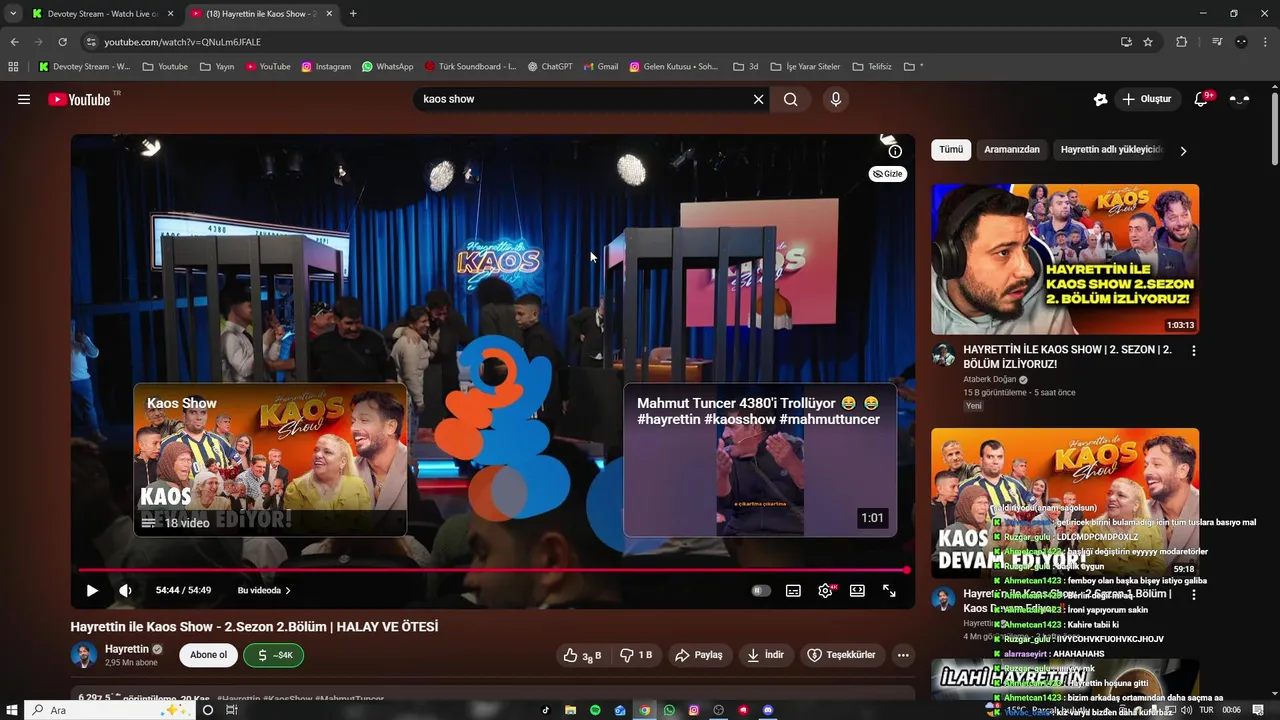Play the finished video

pos(92,590)
